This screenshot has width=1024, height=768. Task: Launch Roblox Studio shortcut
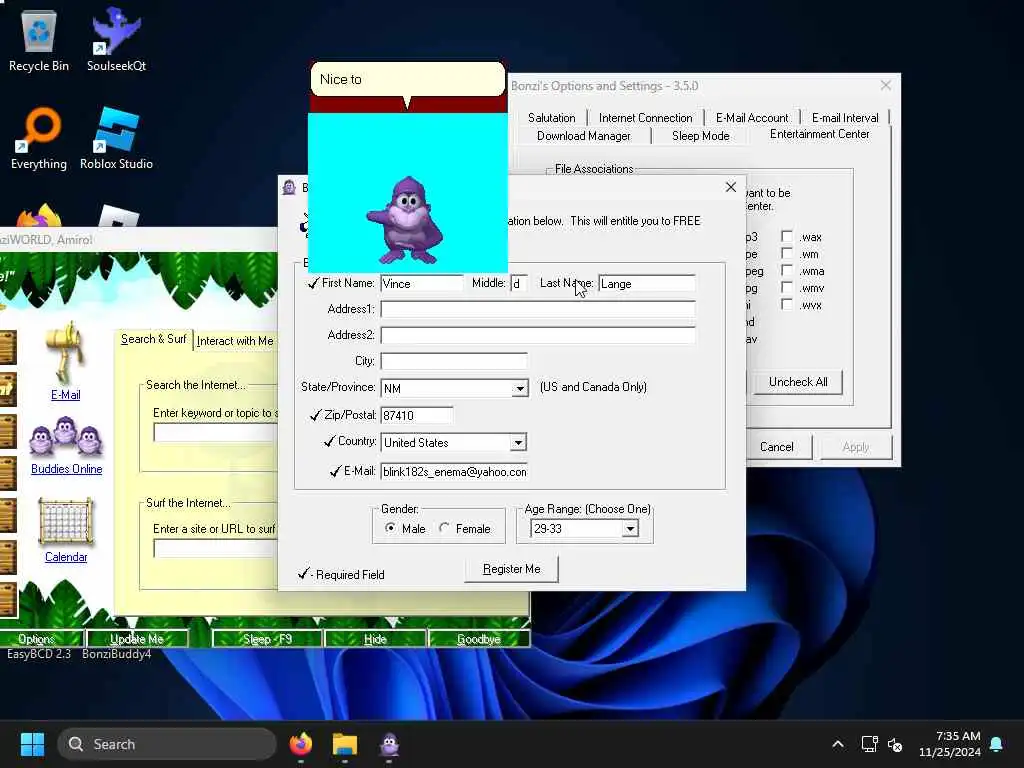point(116,138)
